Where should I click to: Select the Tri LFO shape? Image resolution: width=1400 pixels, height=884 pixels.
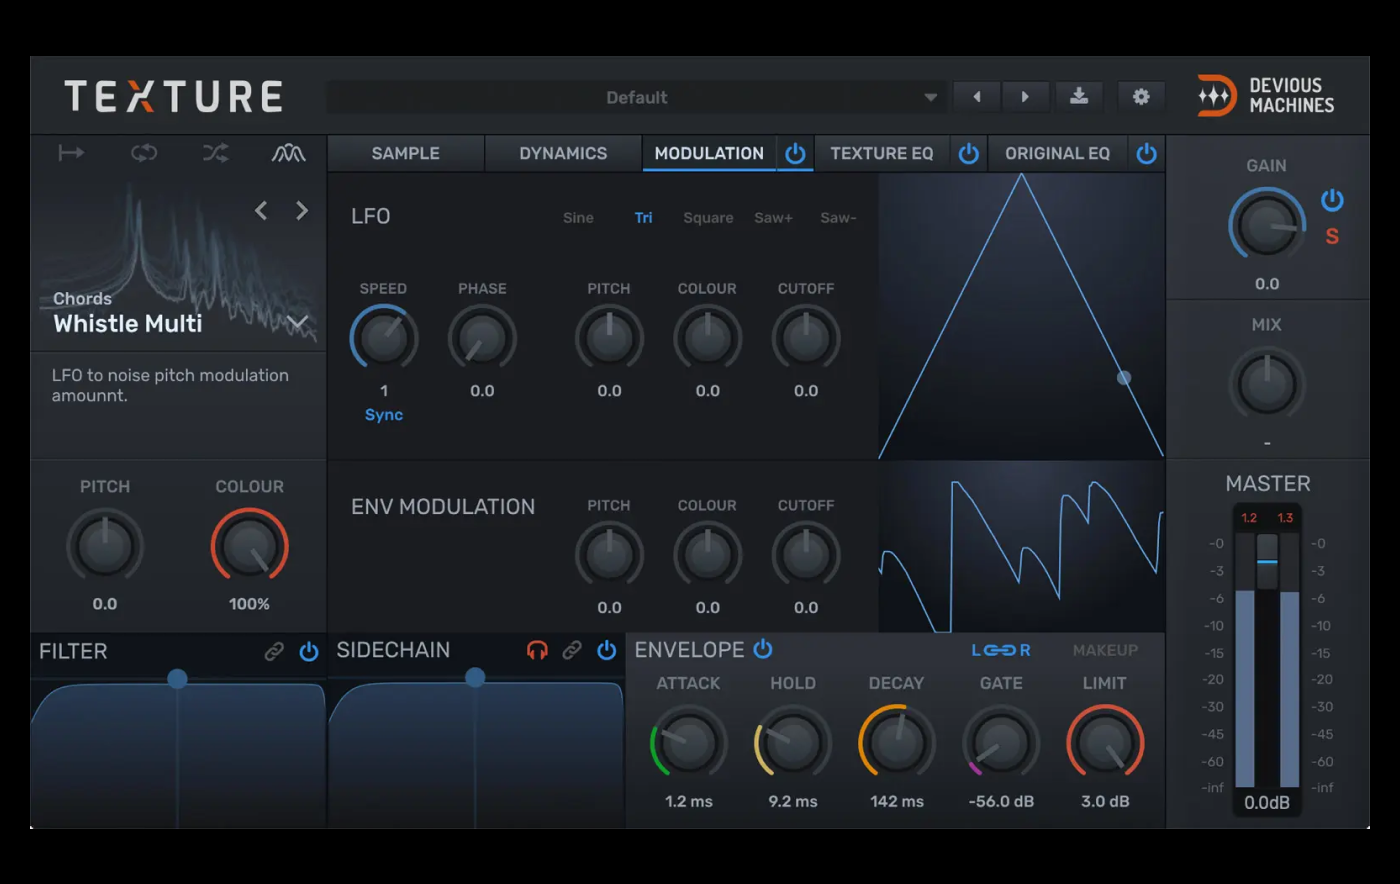point(643,218)
